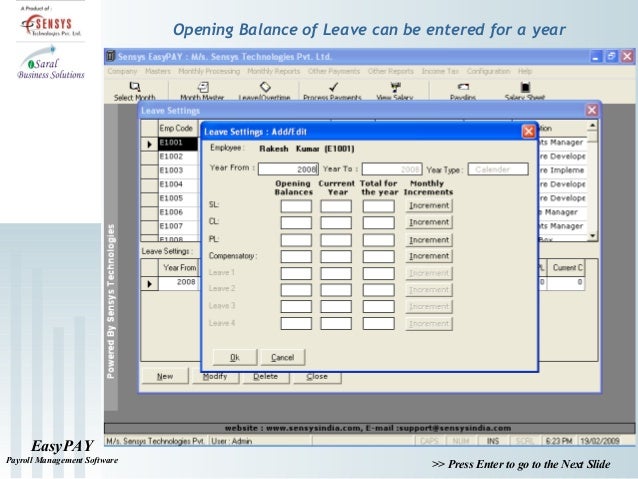The height and width of the screenshot is (479, 638).
Task: Close the Leave Settings Add/Edit dialog
Action: (528, 131)
